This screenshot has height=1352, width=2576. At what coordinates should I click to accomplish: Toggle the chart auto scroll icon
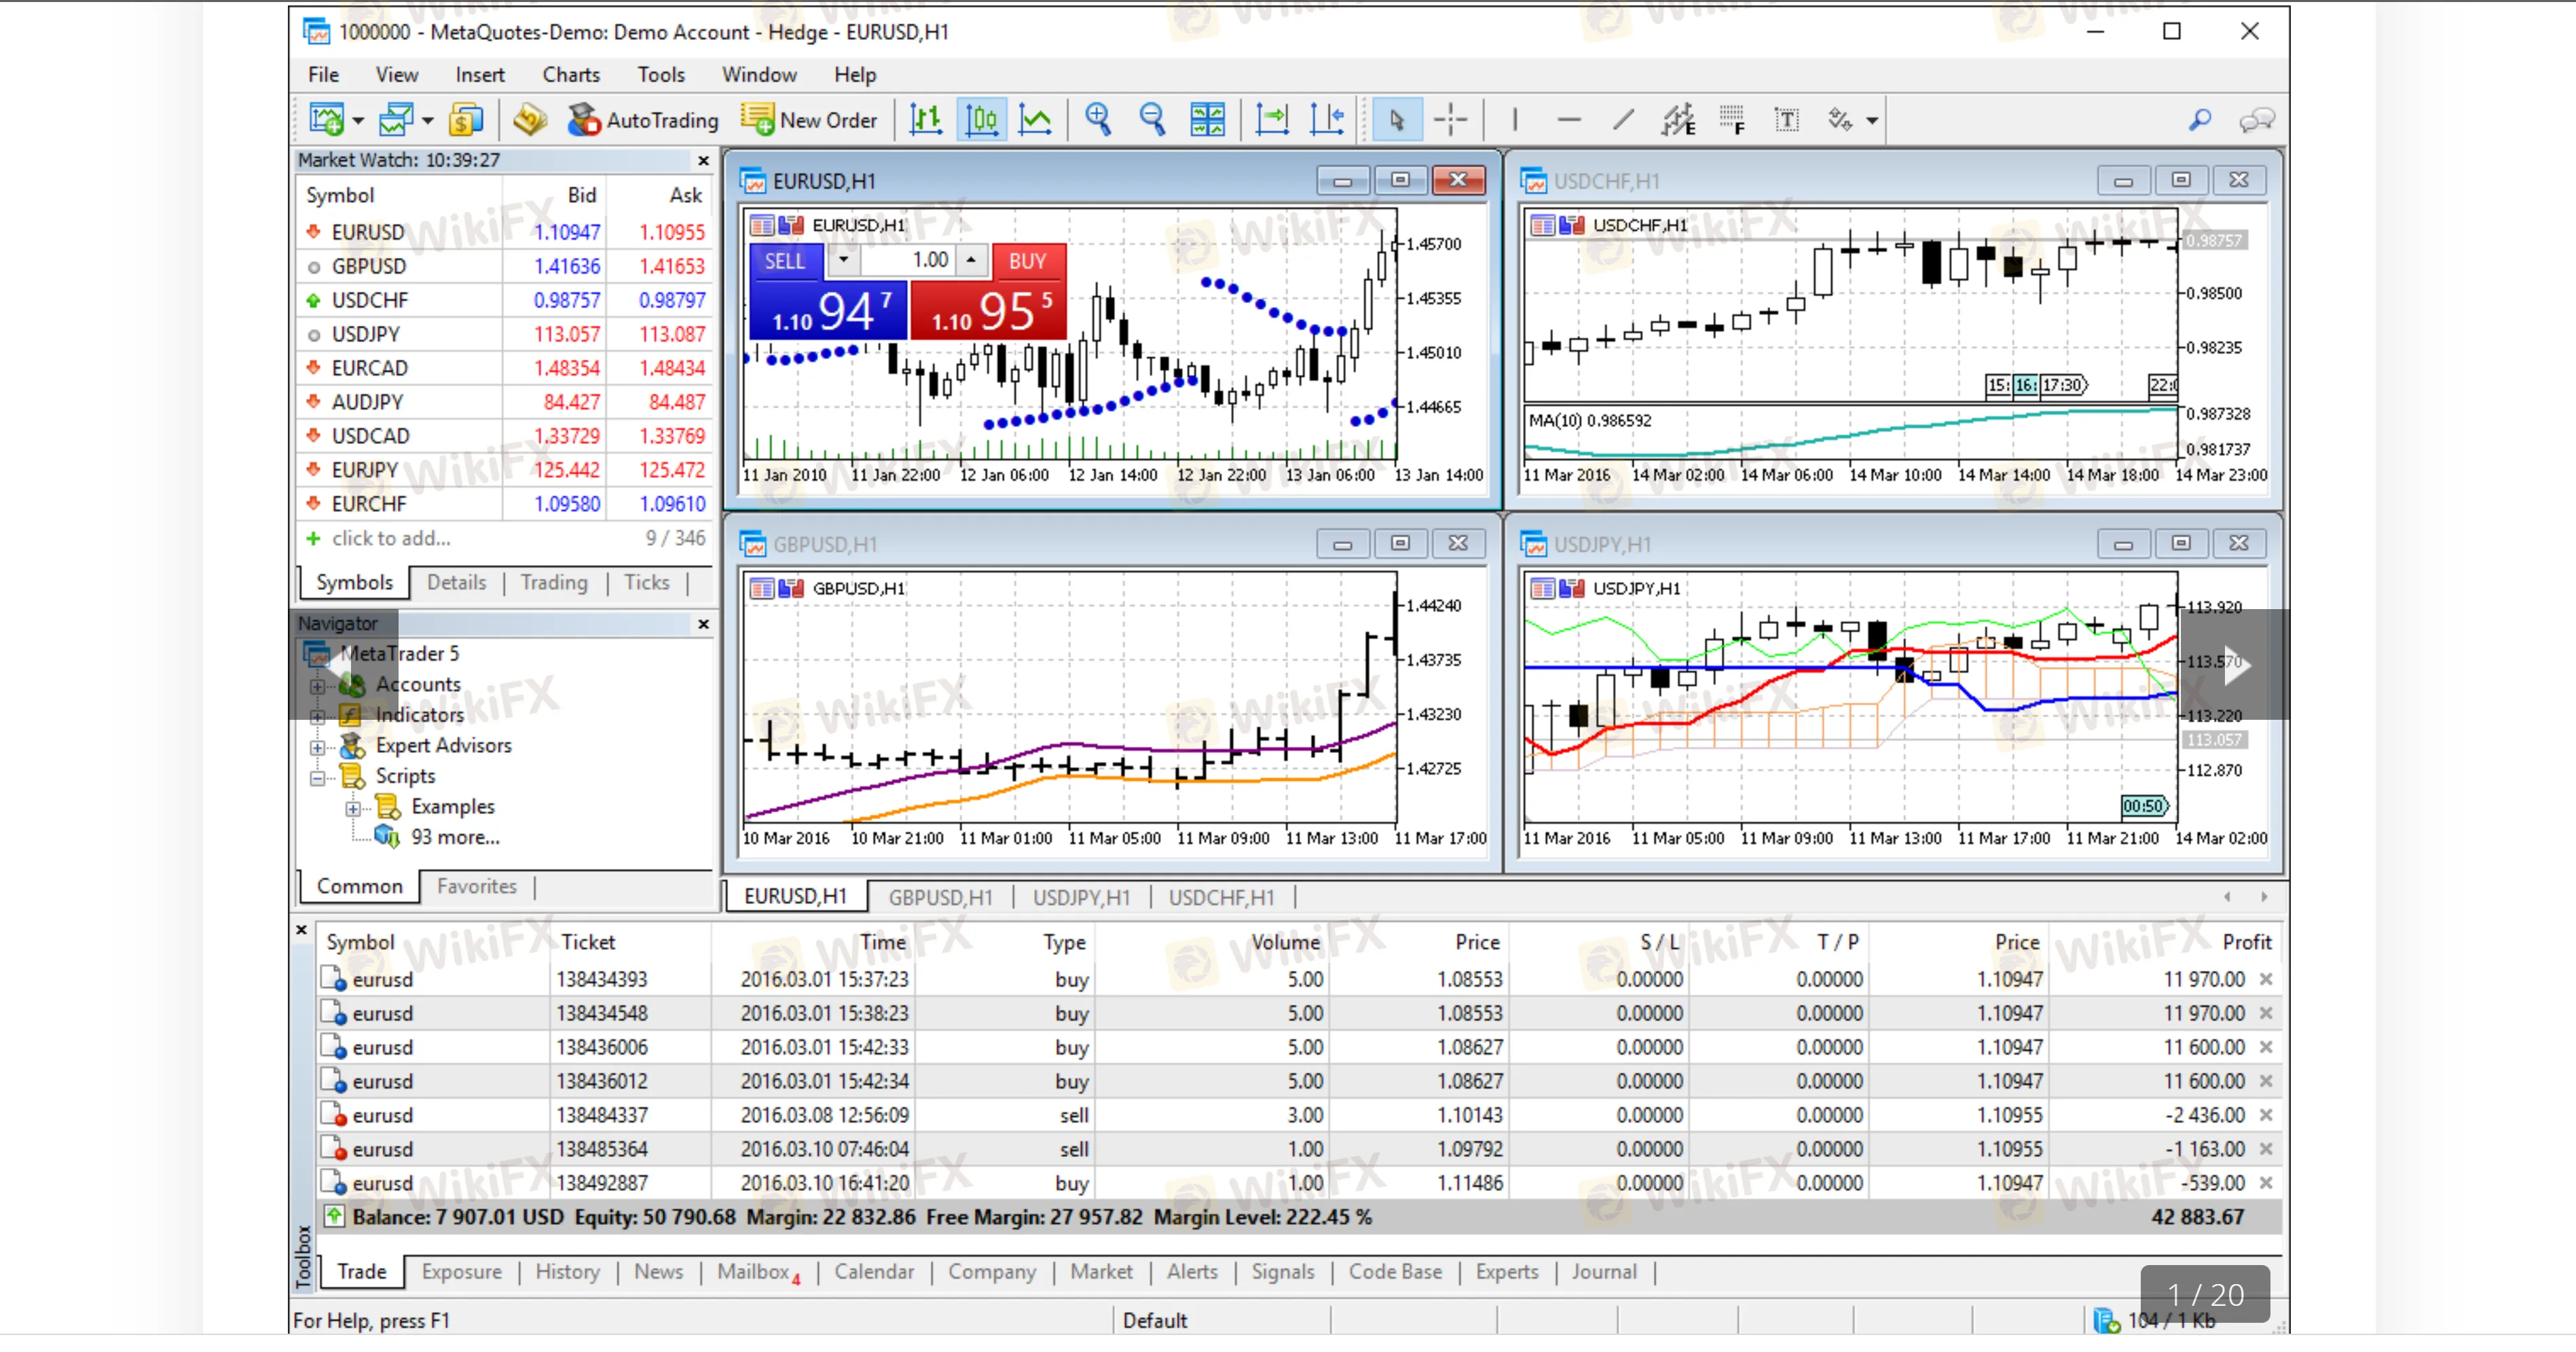point(1272,120)
